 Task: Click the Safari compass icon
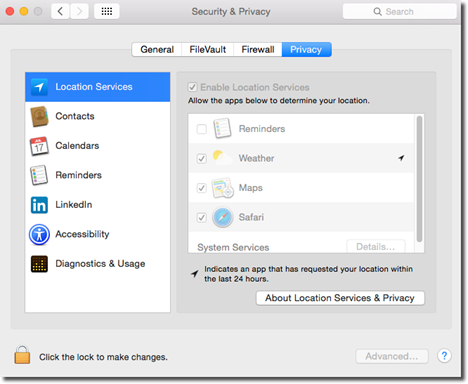pos(222,217)
